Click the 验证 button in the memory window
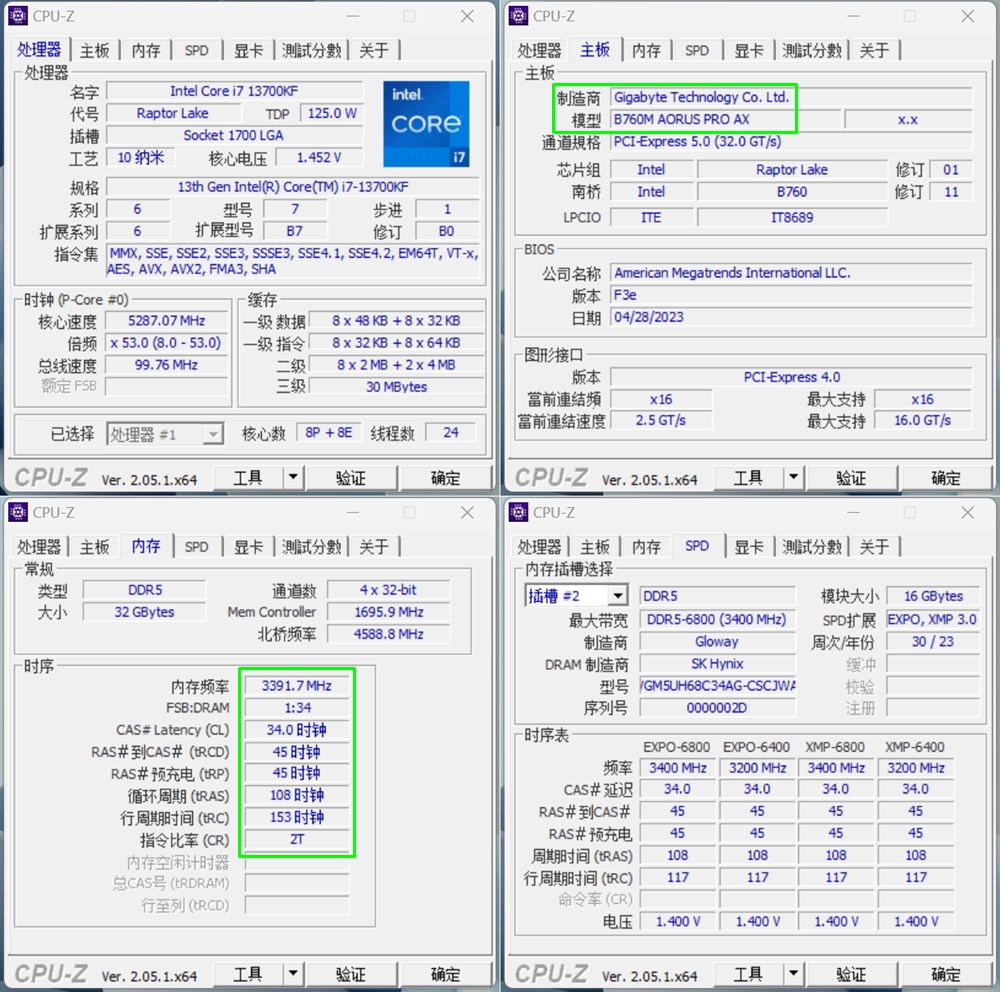Viewport: 1000px width, 992px height. tap(351, 973)
